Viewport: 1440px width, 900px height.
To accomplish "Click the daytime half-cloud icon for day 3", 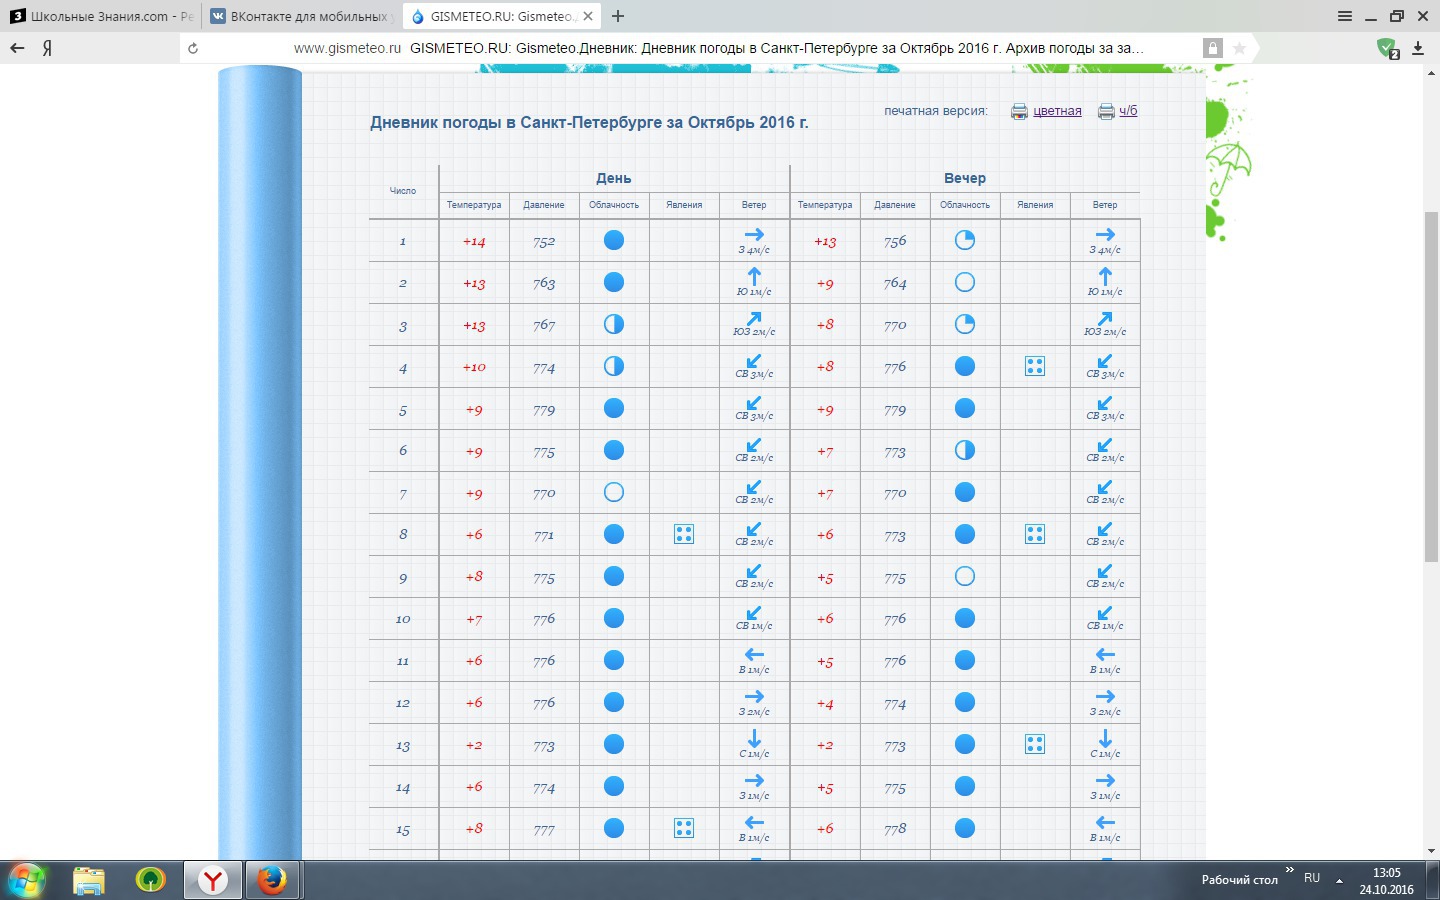I will coord(614,324).
